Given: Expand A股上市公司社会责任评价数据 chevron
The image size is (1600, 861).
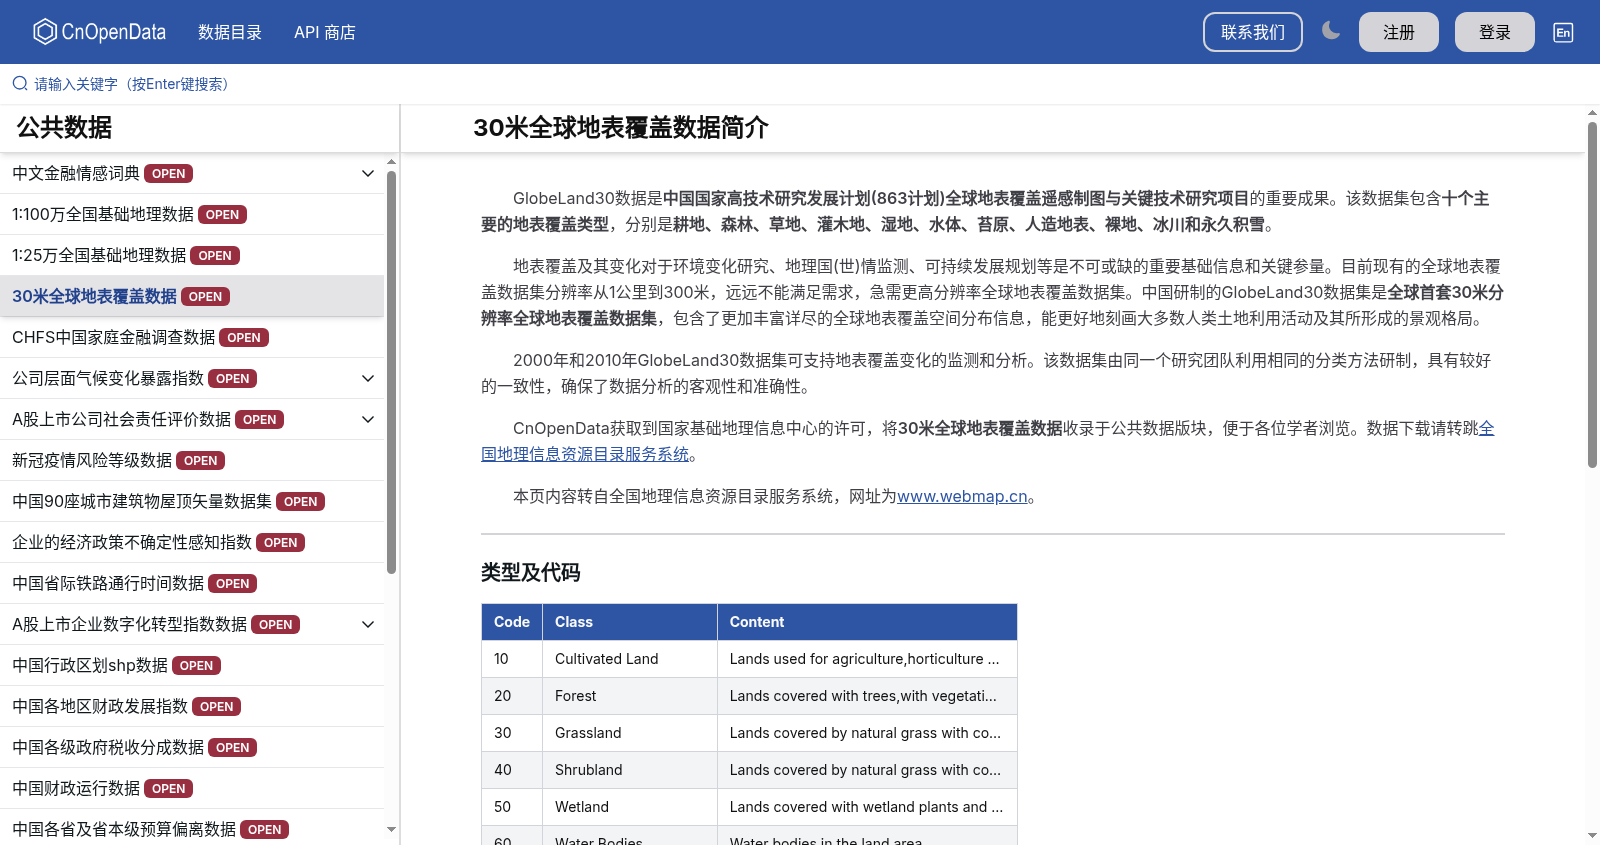Looking at the screenshot, I should pyautogui.click(x=368, y=419).
